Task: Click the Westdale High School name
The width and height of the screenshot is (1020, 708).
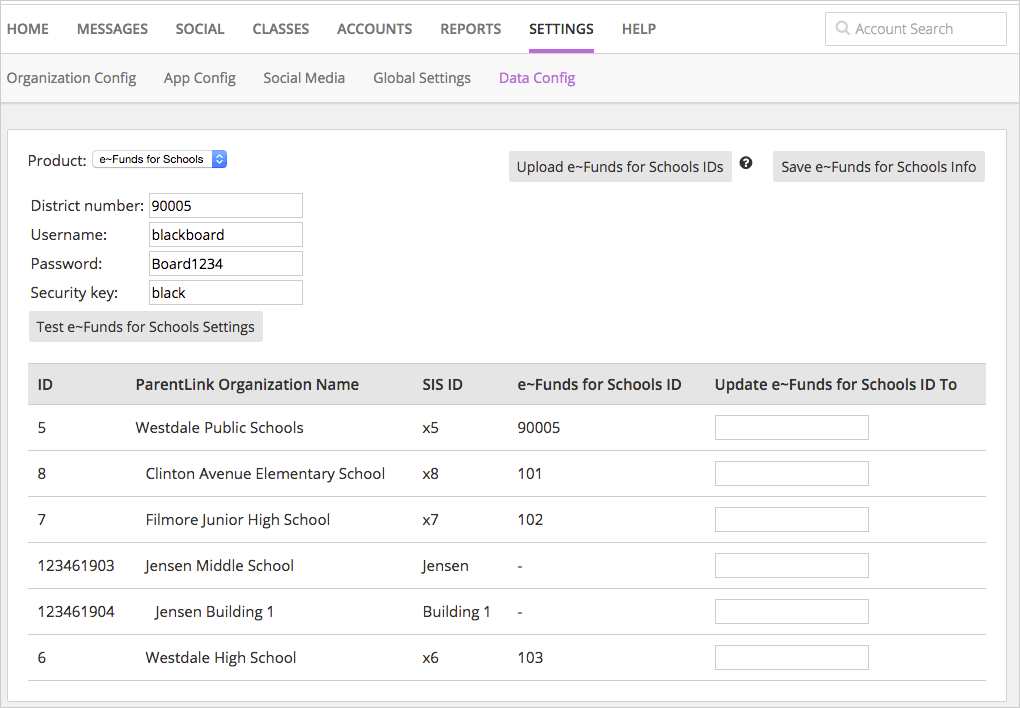Action: coord(221,658)
